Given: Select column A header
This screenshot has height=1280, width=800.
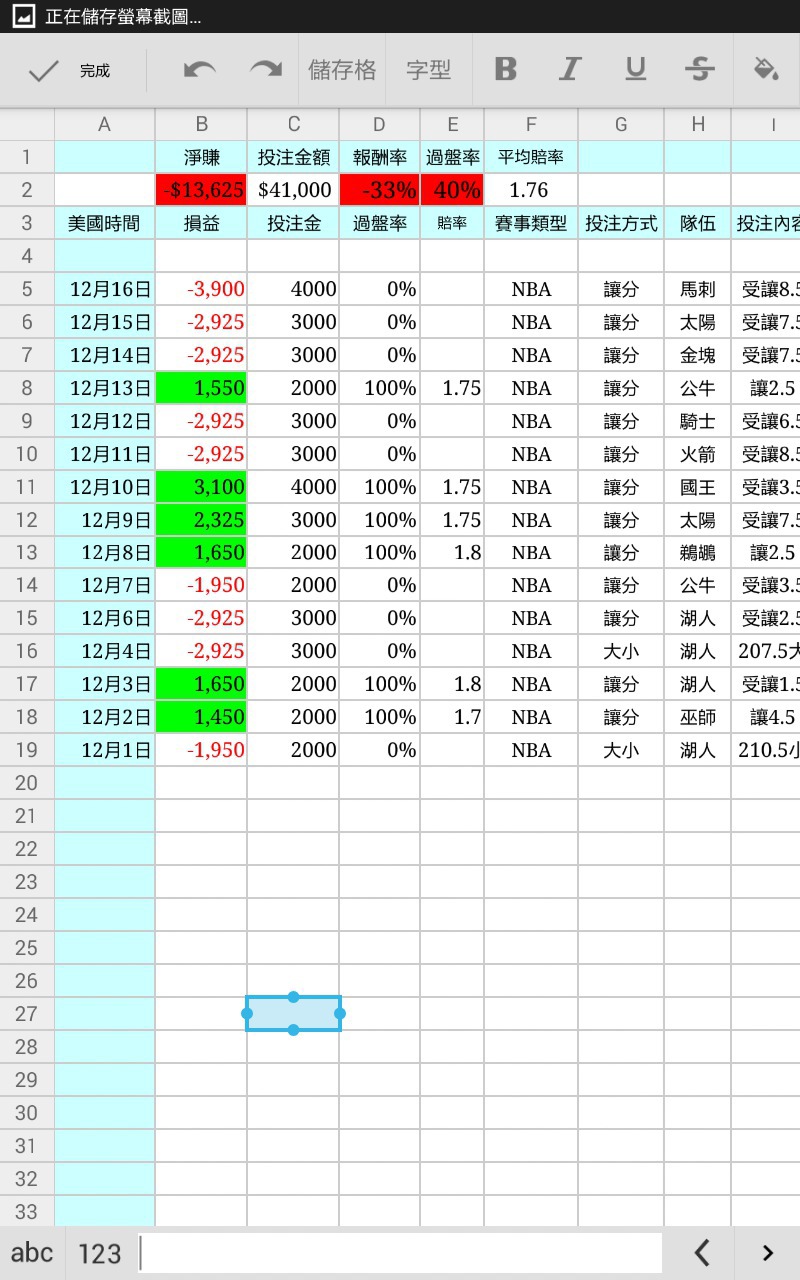Looking at the screenshot, I should click(x=104, y=124).
